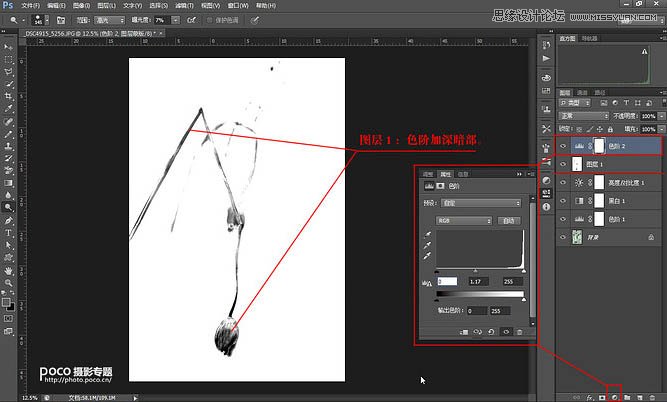The height and width of the screenshot is (402, 667).
Task: Click the delete layer trash icon
Action: point(650,396)
